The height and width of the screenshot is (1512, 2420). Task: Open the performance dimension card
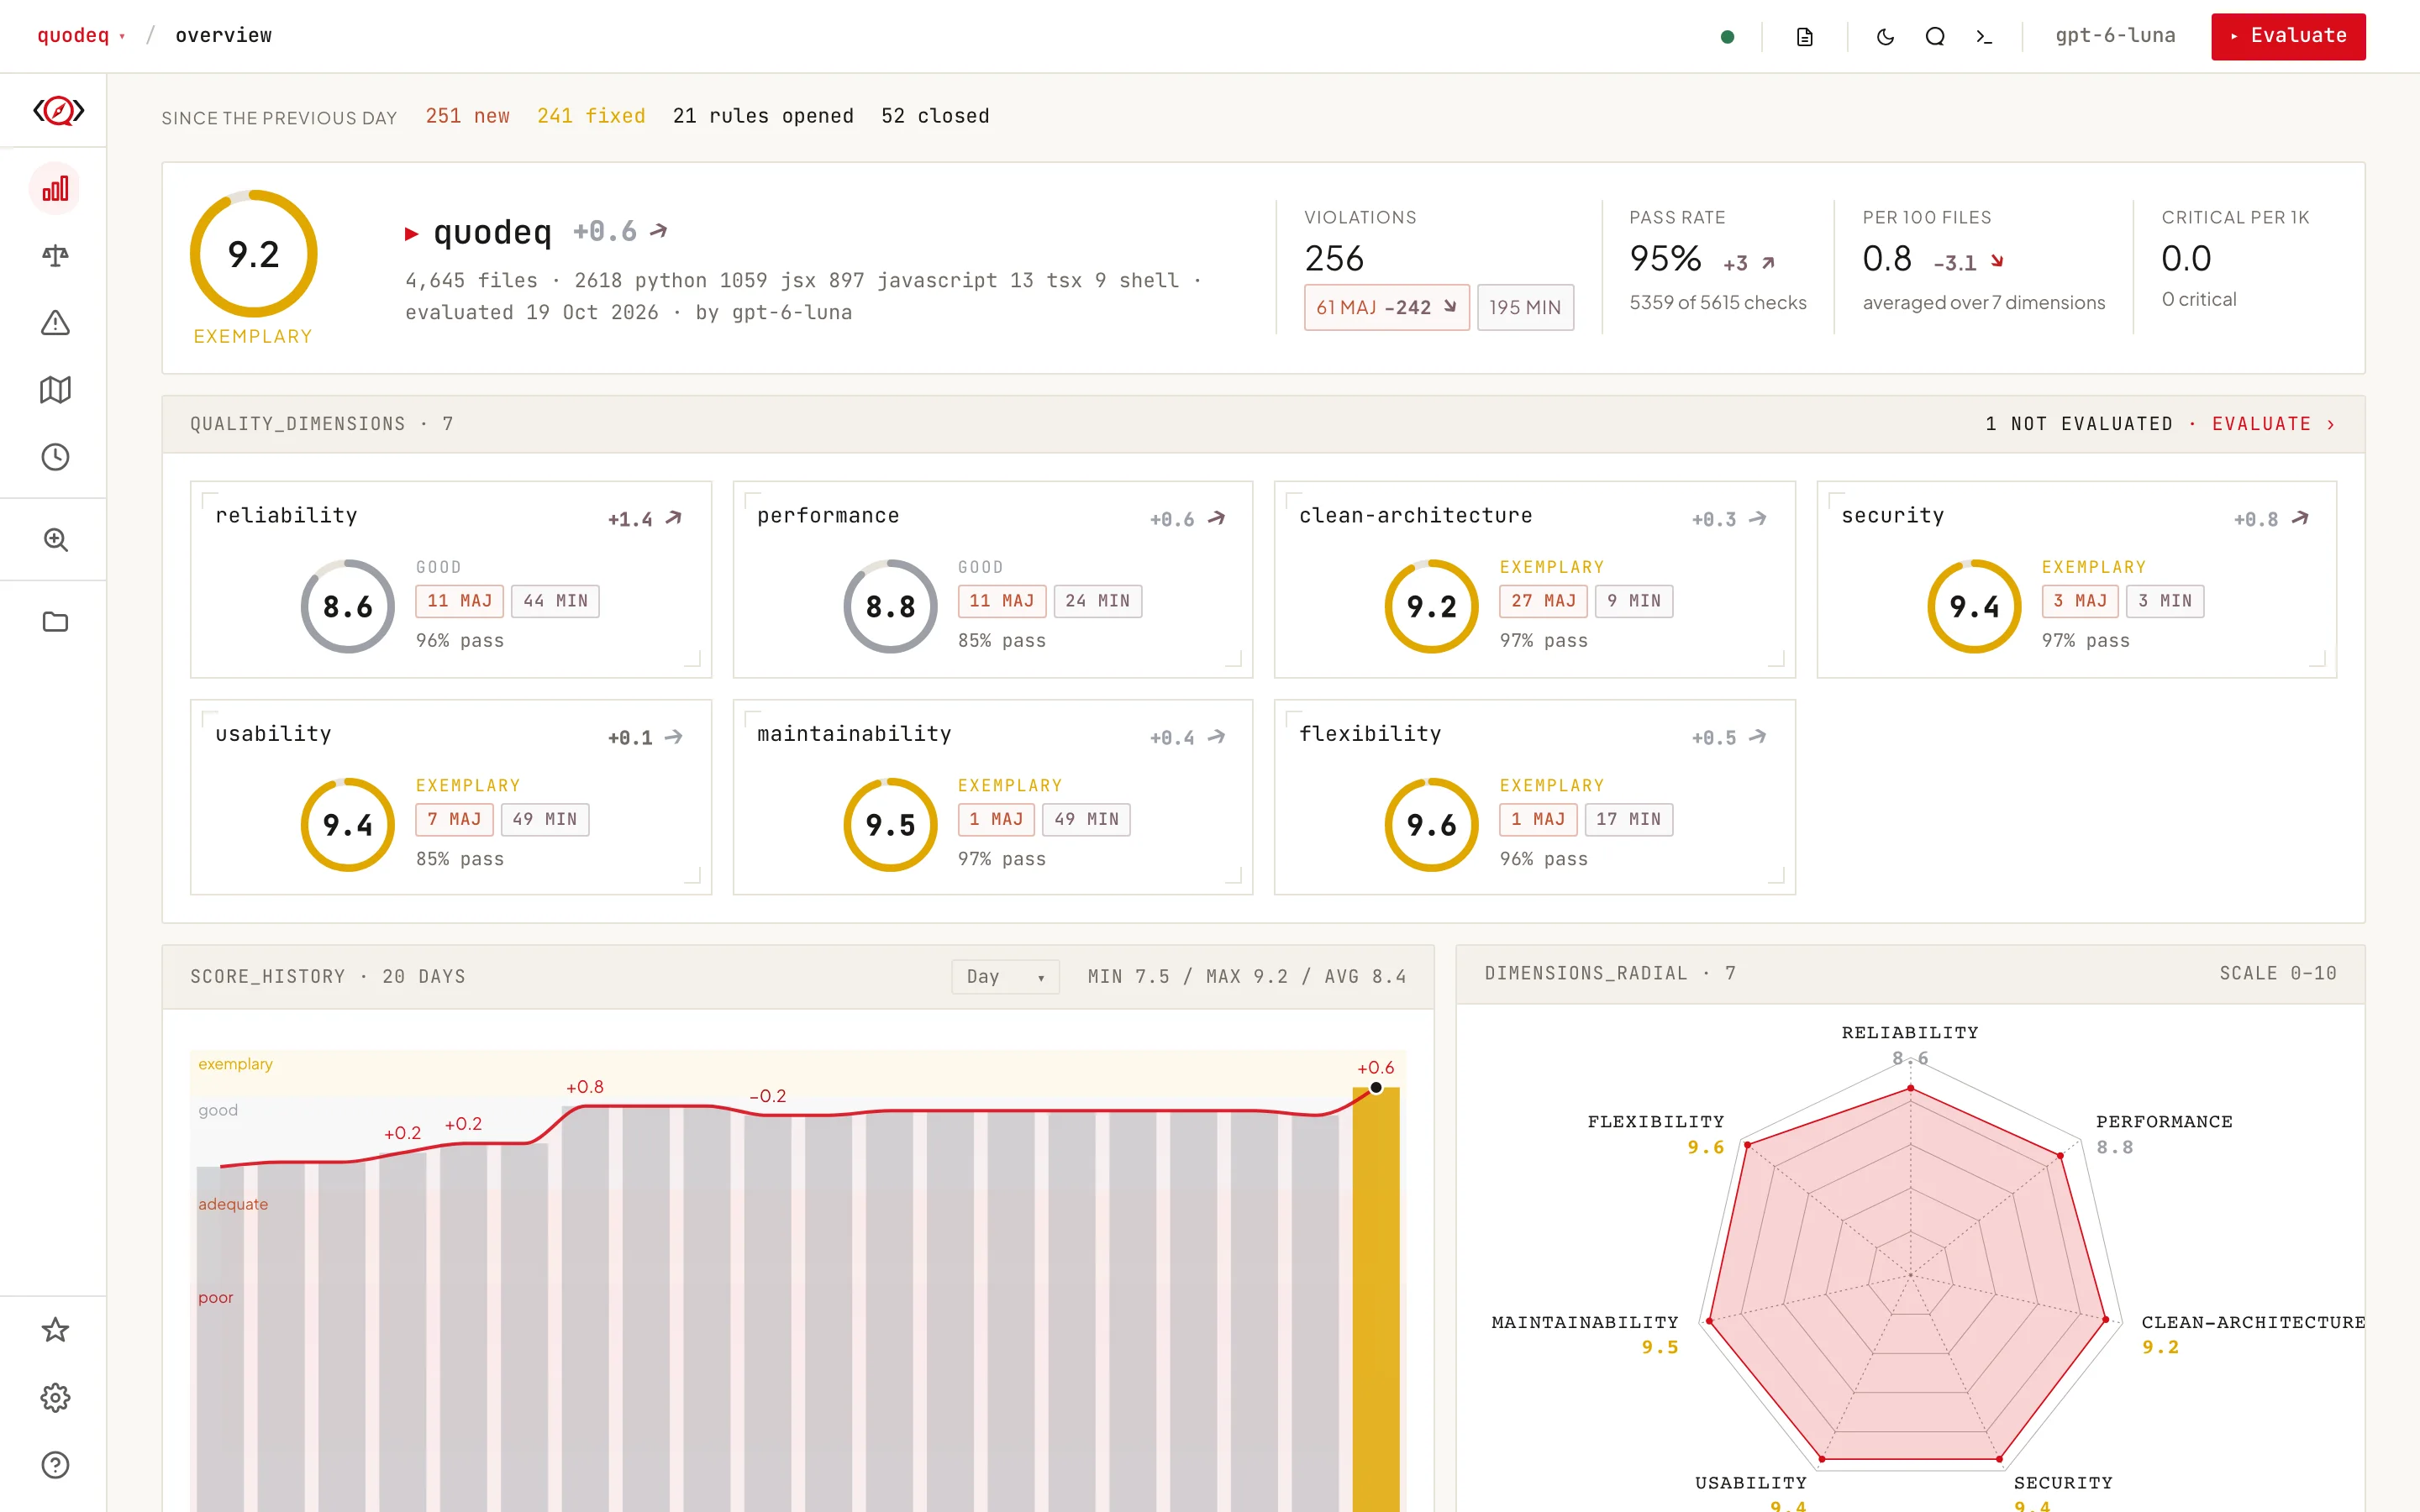[x=992, y=579]
